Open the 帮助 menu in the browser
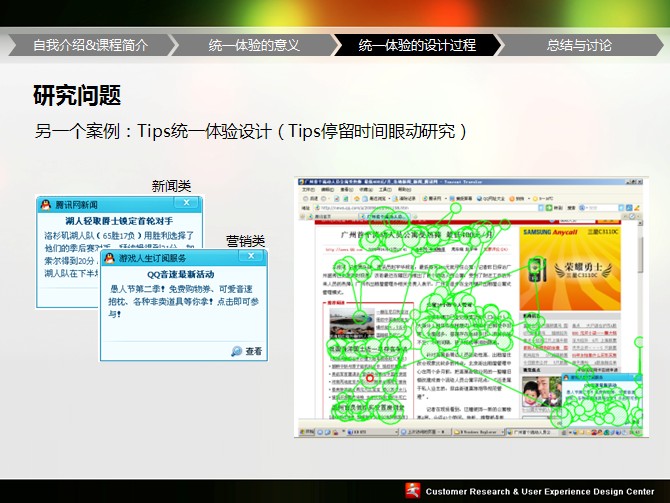The height and width of the screenshot is (503, 670). 405,189
